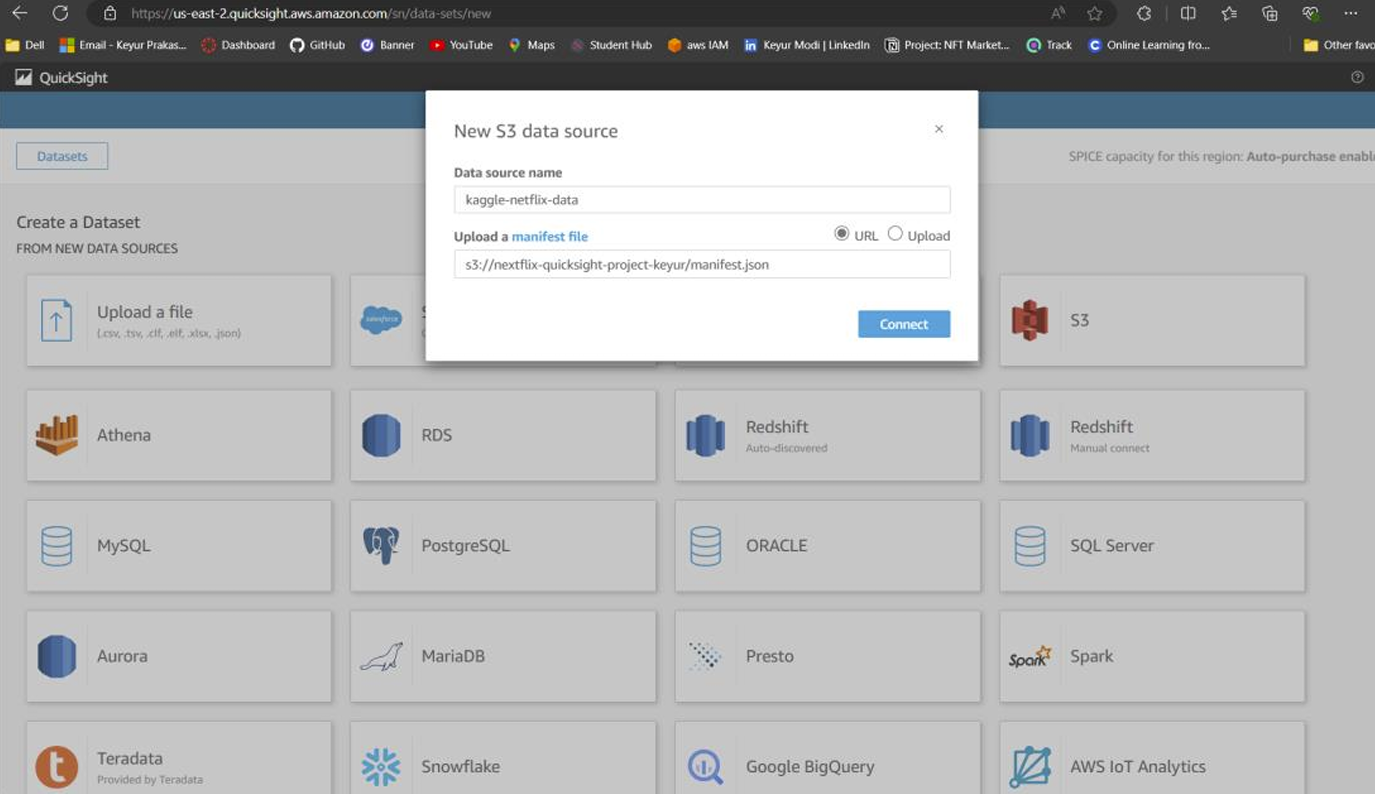Click the Connect button
This screenshot has width=1375, height=794.
904,324
